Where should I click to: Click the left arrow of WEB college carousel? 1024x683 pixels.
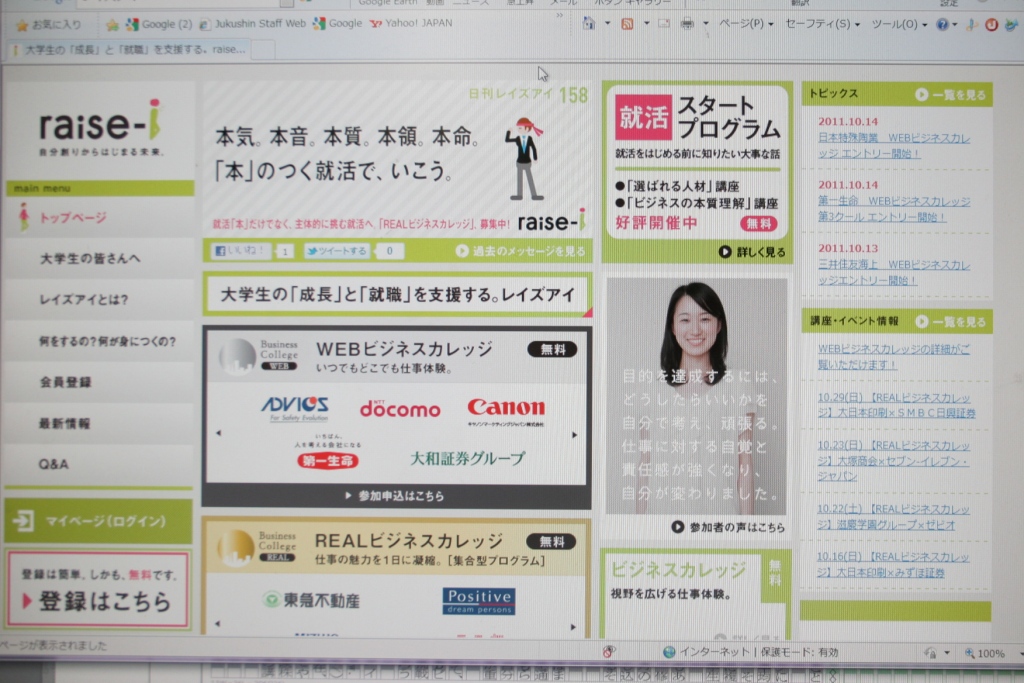point(218,433)
